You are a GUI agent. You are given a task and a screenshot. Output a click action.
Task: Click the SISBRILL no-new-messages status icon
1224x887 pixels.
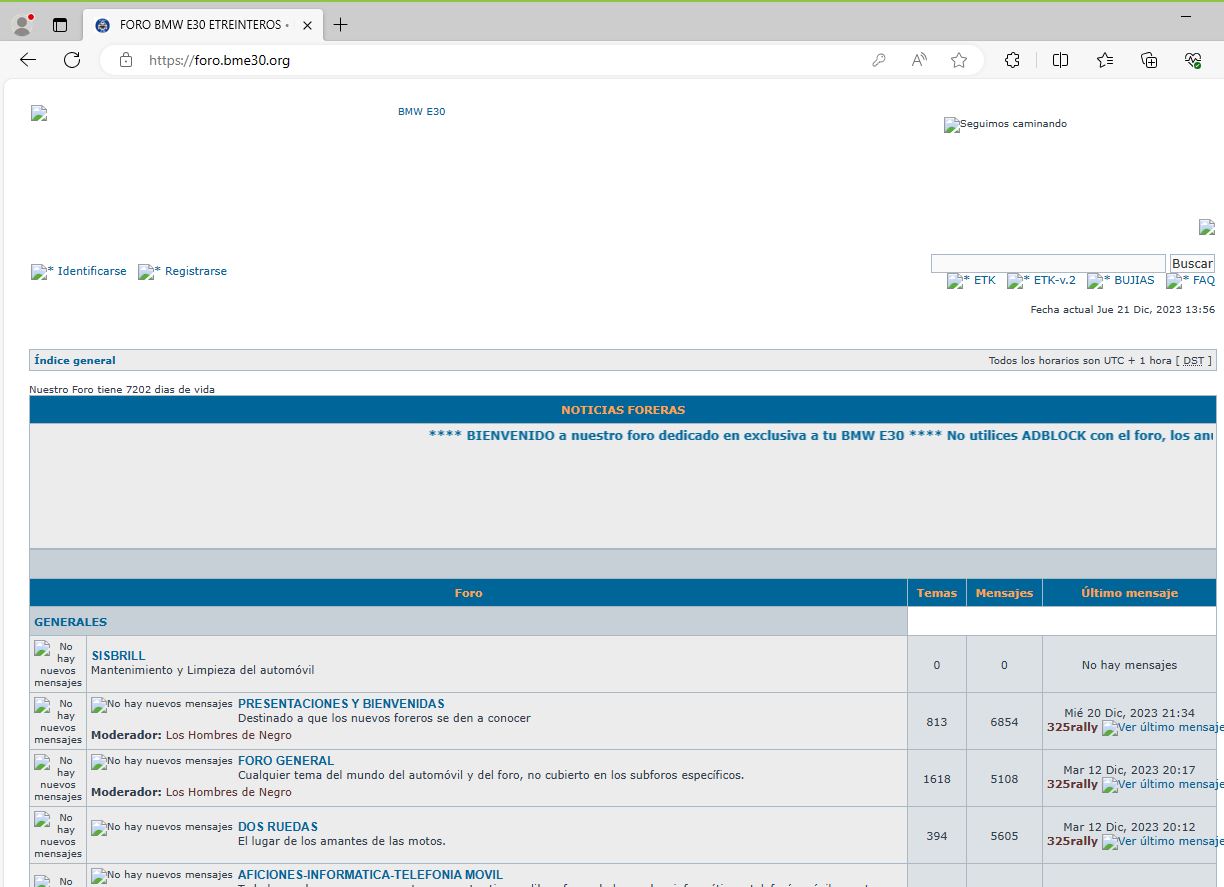point(58,664)
